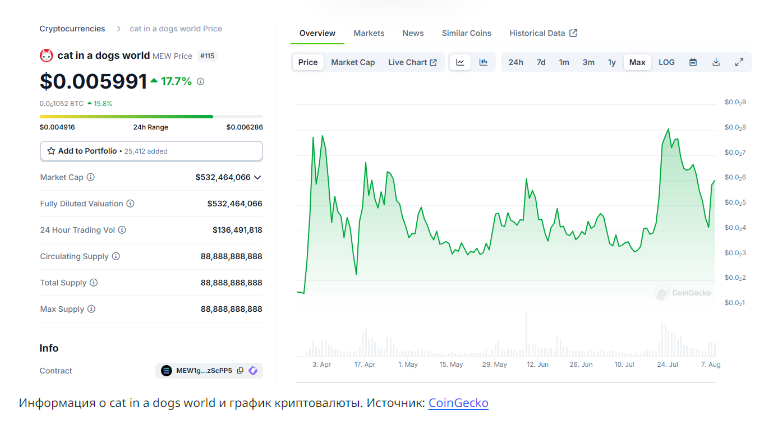758x422 pixels.
Task: Set the chart range to 7d
Action: click(541, 62)
